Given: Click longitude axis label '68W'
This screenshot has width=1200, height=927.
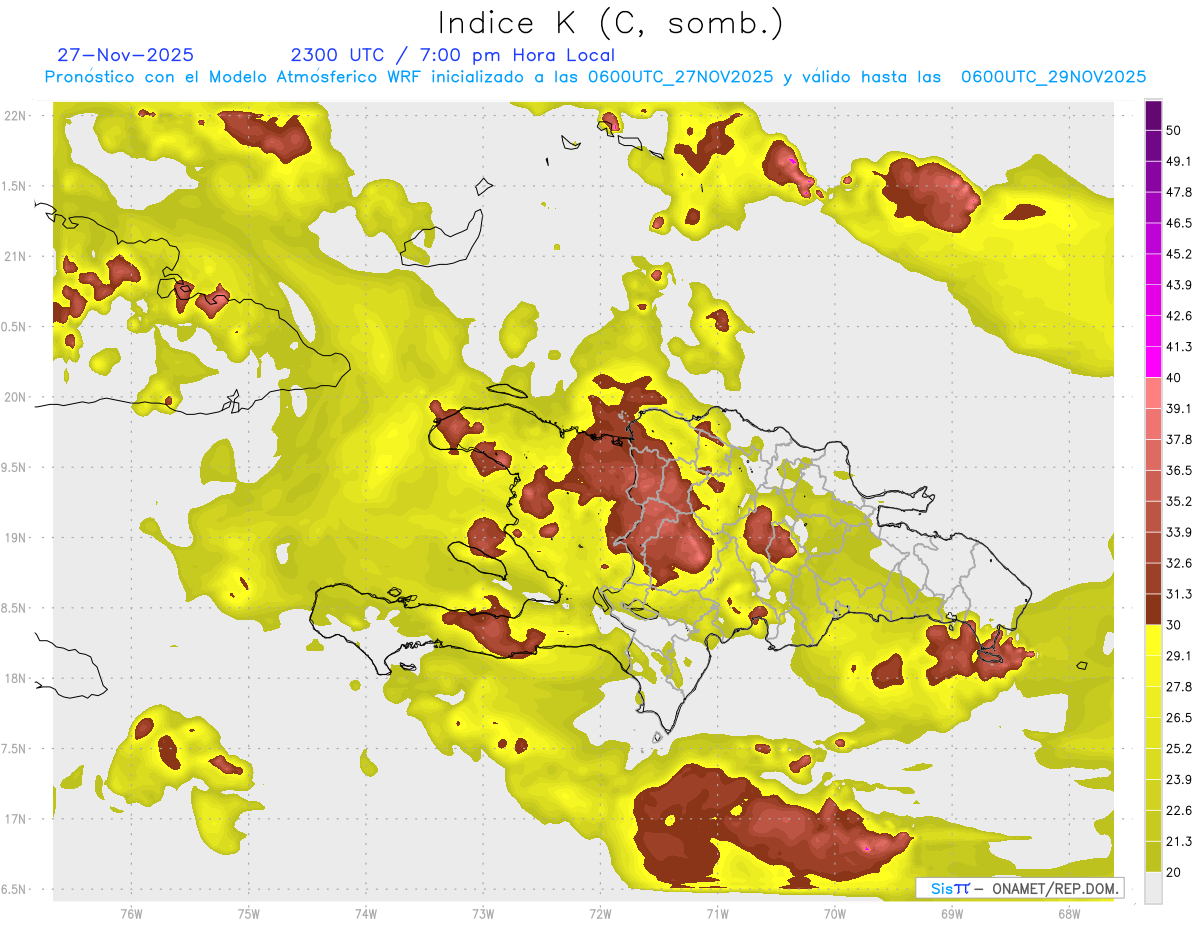Looking at the screenshot, I should point(1069,914).
